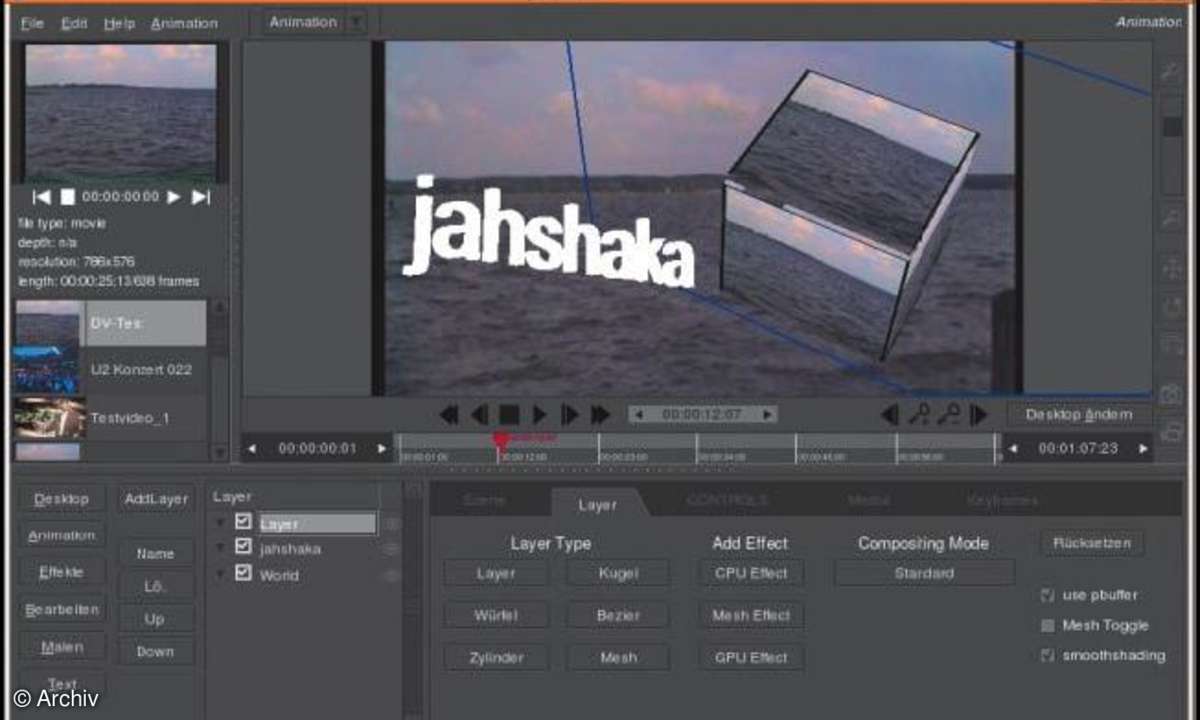Jump to the next keyframe arrow
The width and height of the screenshot is (1200, 720).
pyautogui.click(x=979, y=414)
